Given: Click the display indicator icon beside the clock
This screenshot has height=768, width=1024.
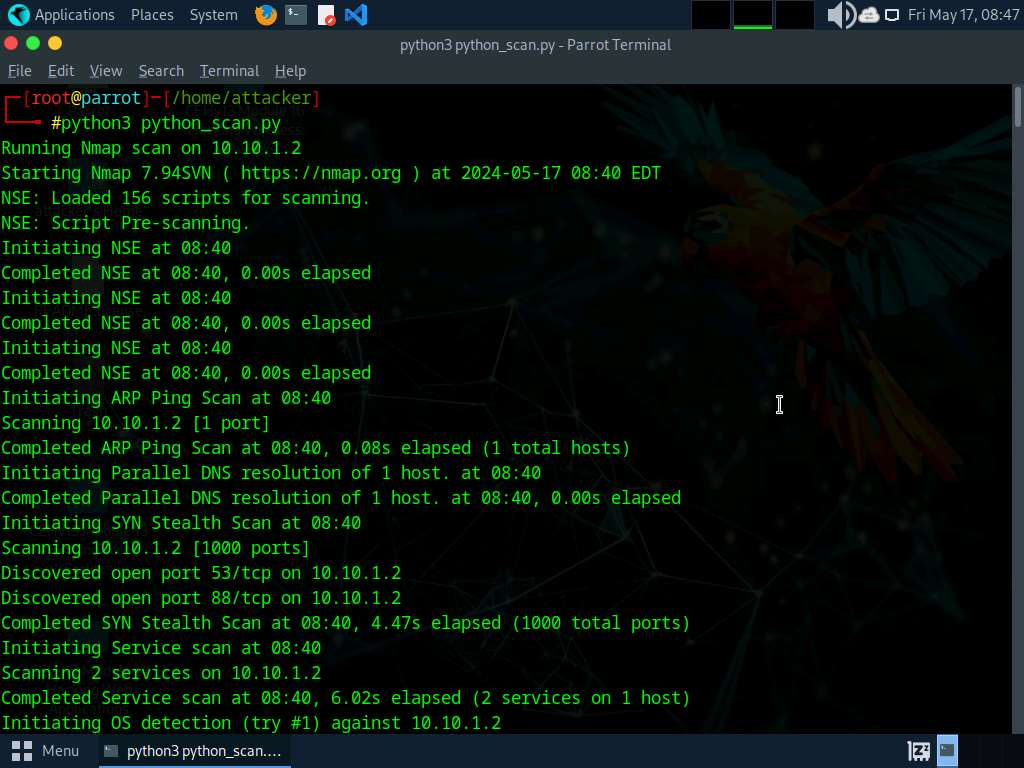Looking at the screenshot, I should [892, 15].
